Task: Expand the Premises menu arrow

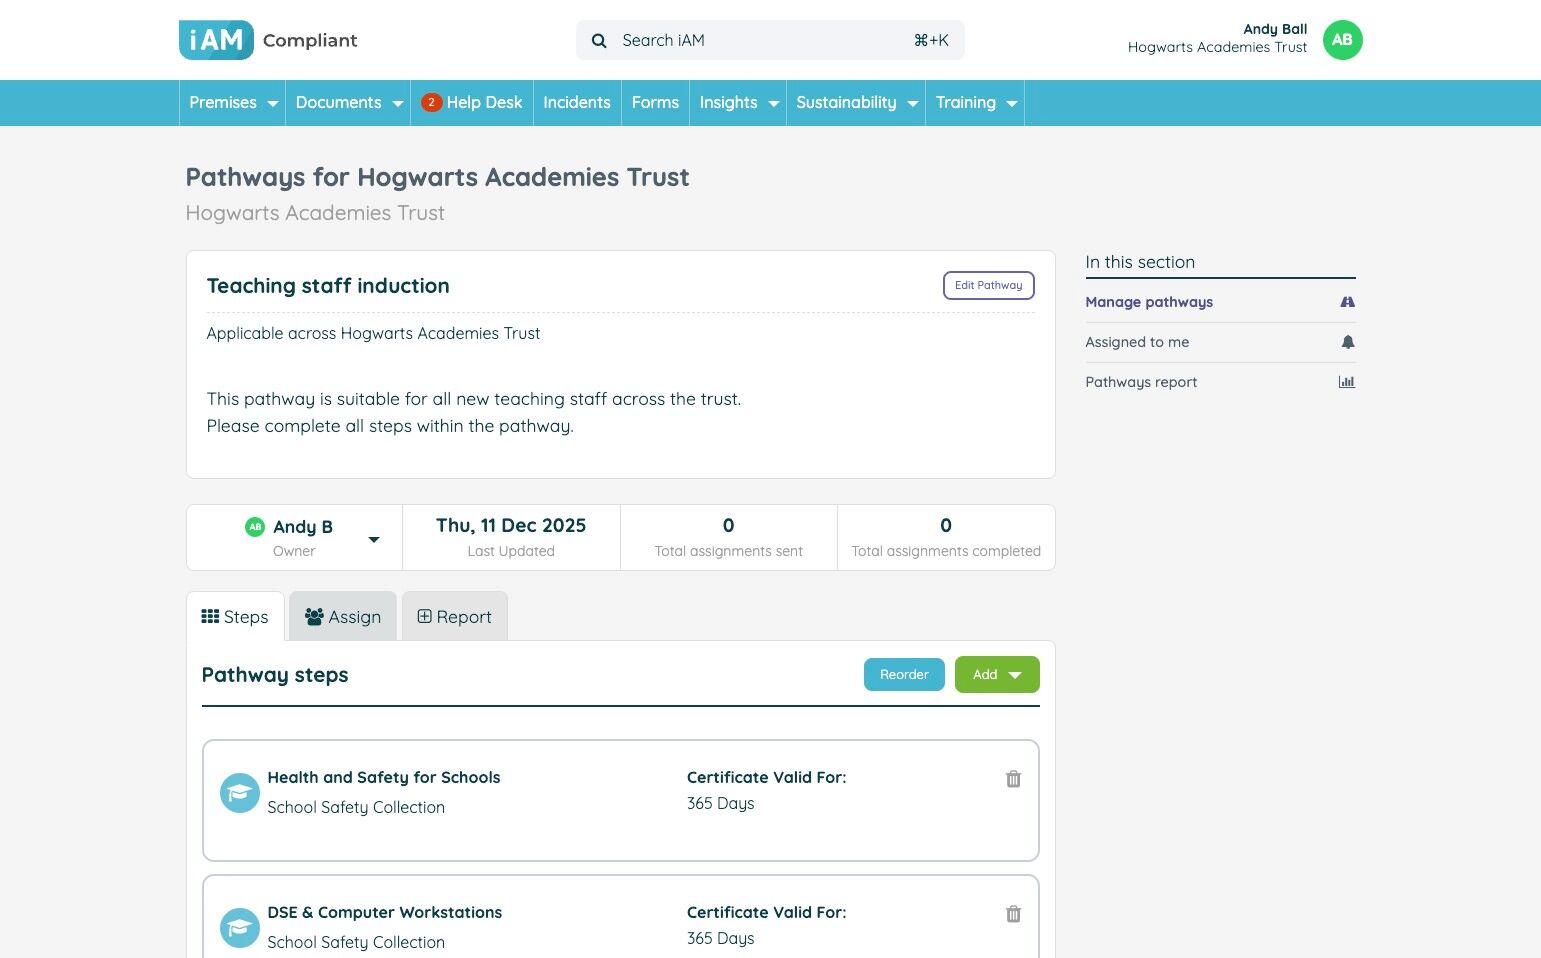Action: tap(272, 104)
